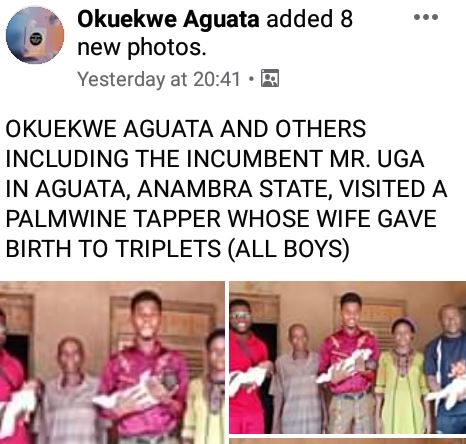The image size is (466, 444).
Task: Click the 'added 8 new photos' text
Action: (215, 33)
